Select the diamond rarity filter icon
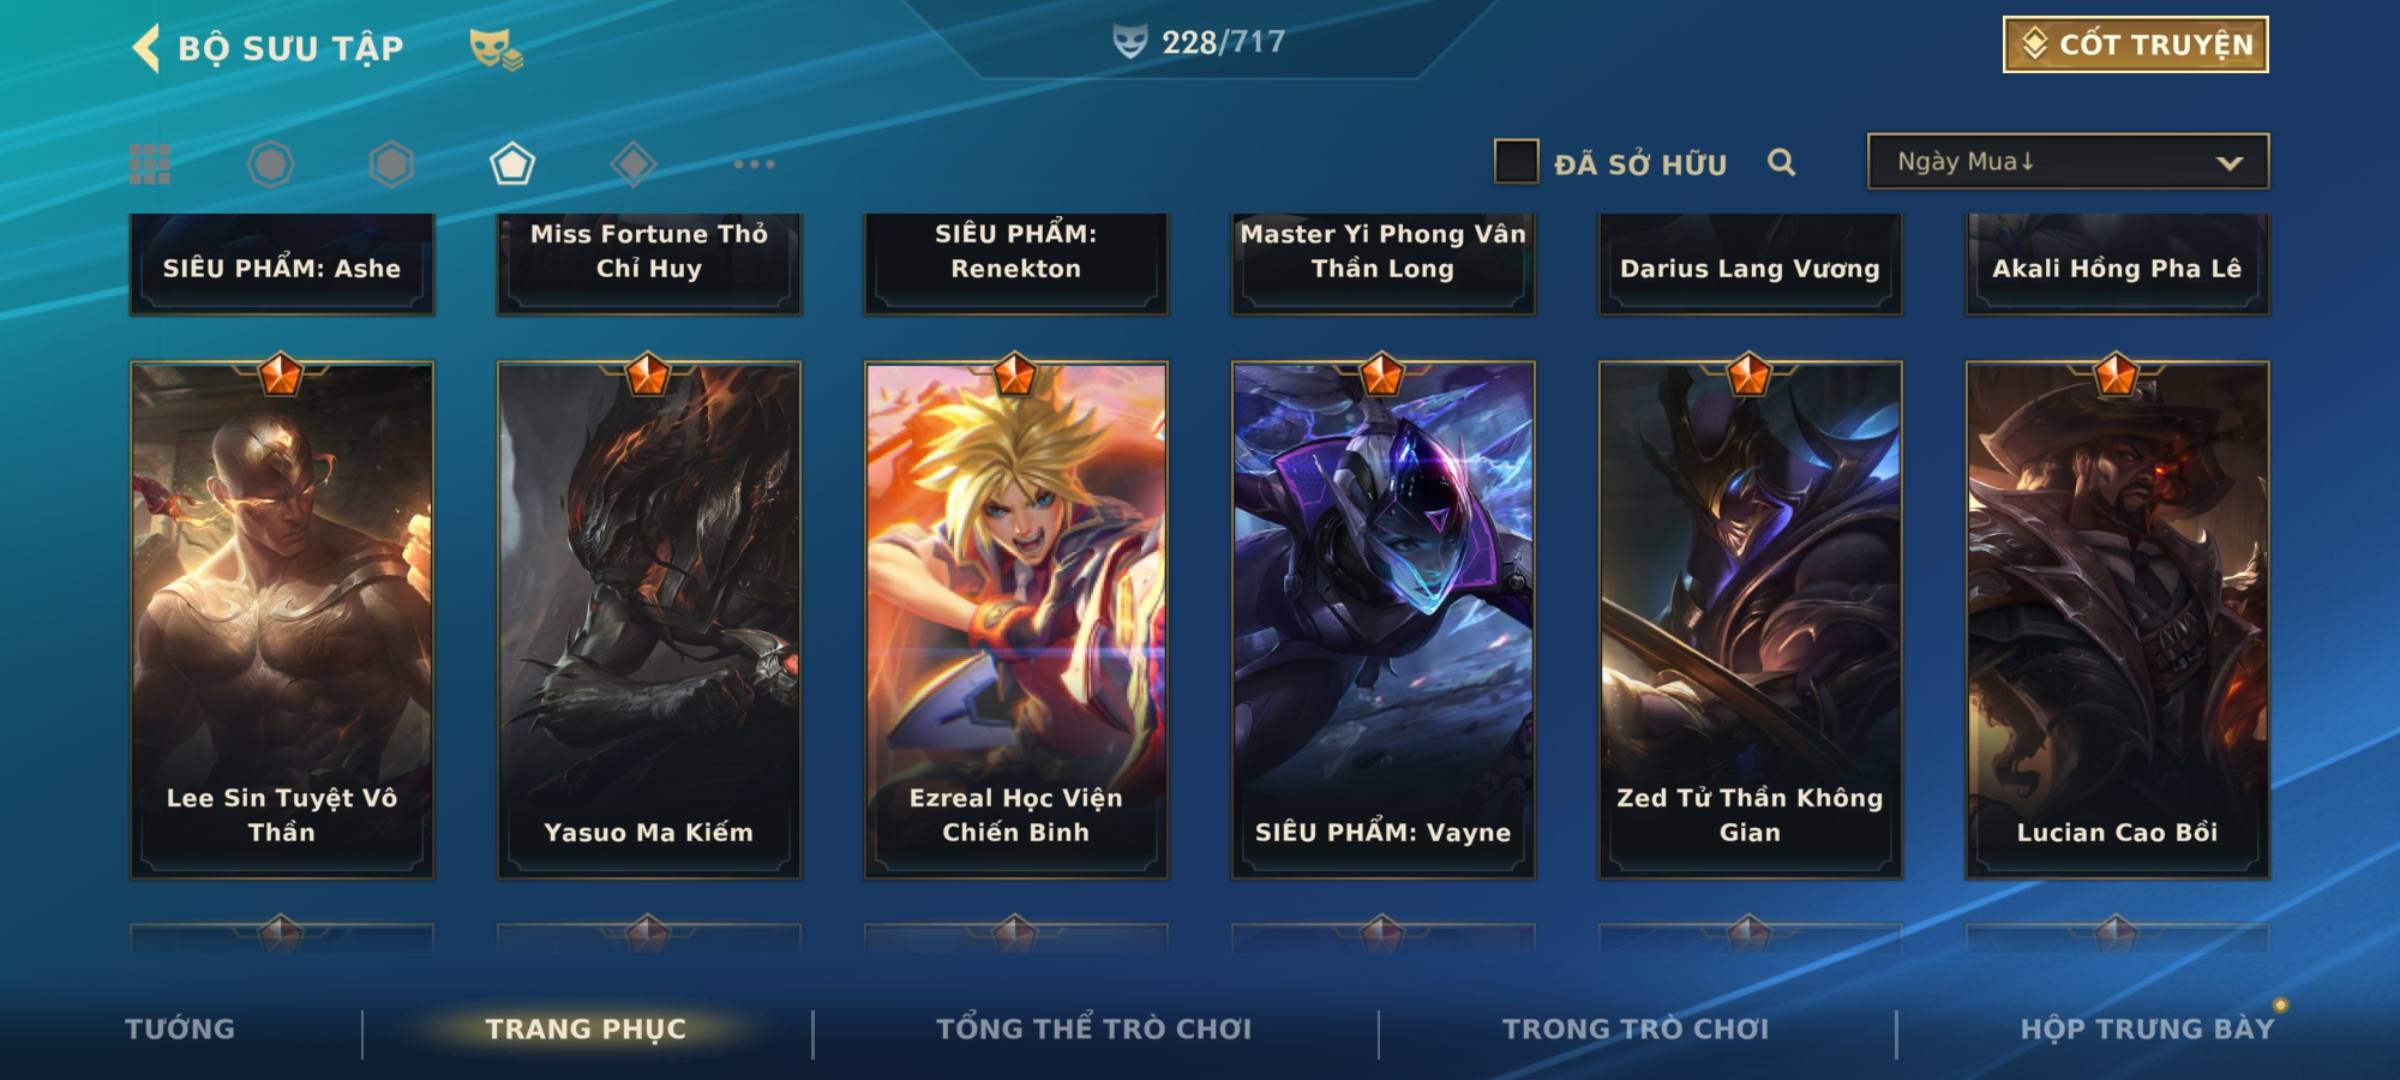 [x=633, y=164]
